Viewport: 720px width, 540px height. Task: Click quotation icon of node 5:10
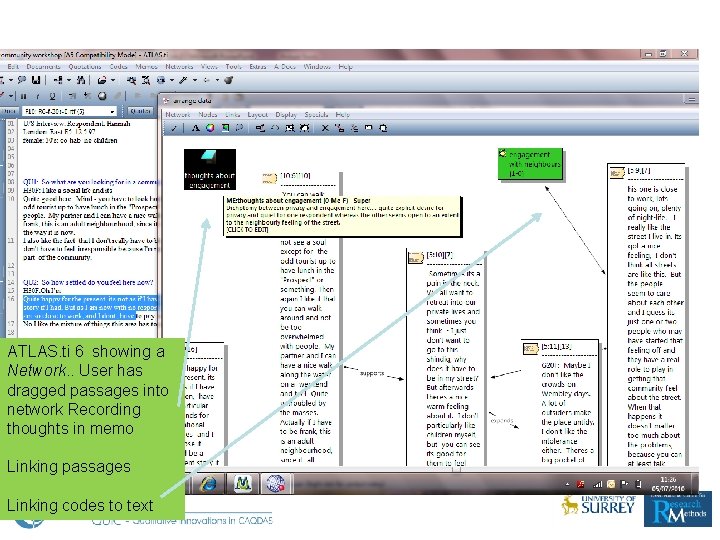point(416,258)
